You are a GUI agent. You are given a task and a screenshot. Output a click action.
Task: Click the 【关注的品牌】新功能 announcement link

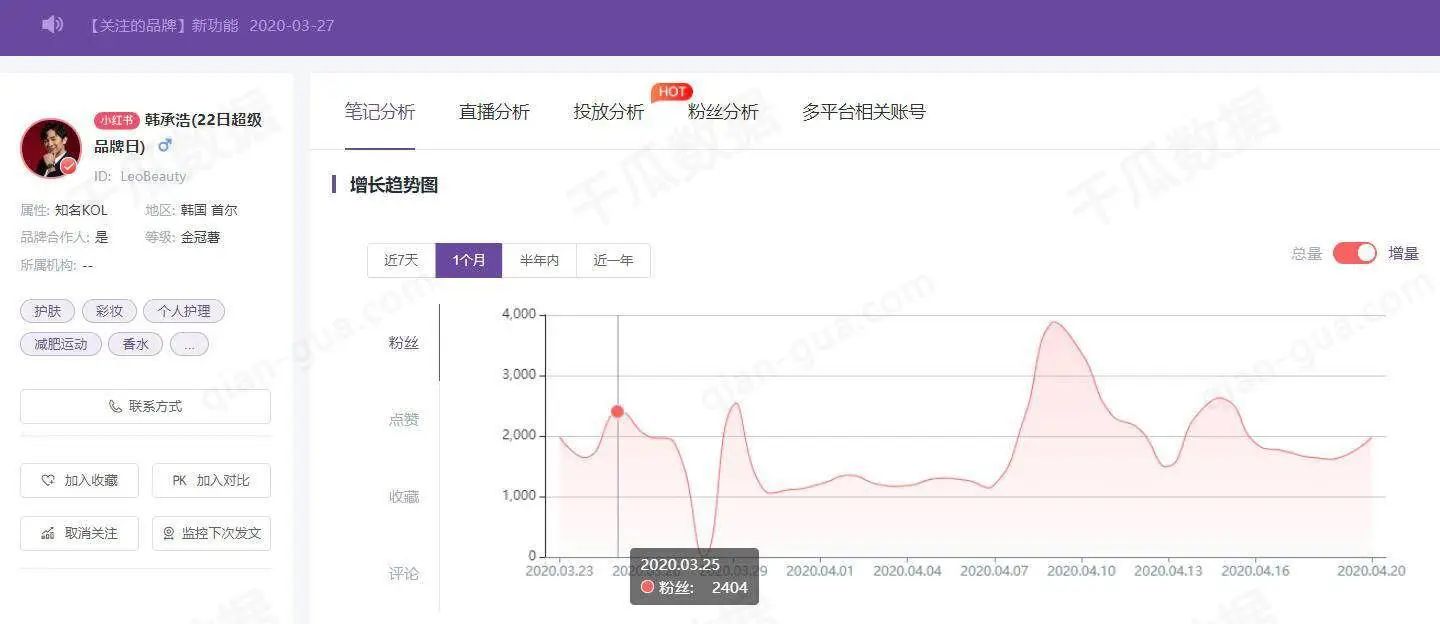click(164, 25)
